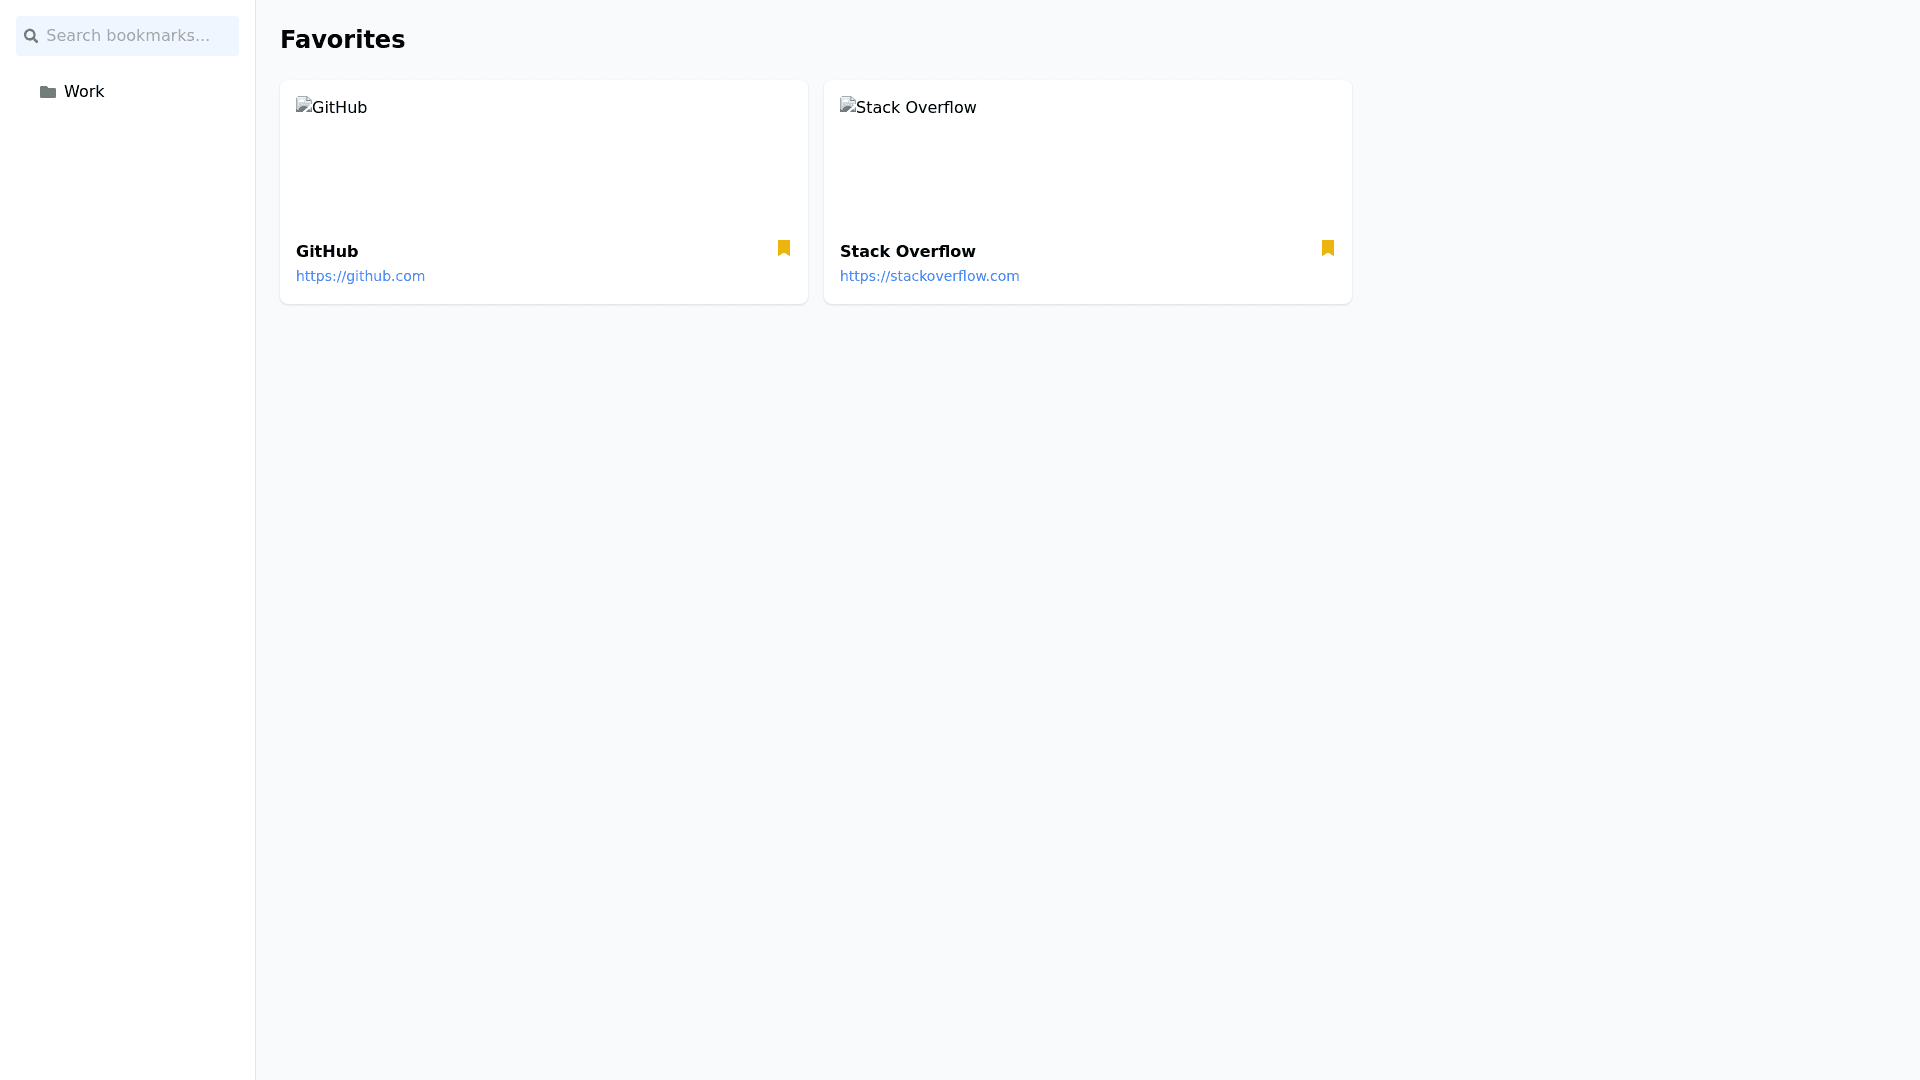The image size is (1920, 1080).
Task: Focus the Search bookmarks field
Action: pos(138,36)
